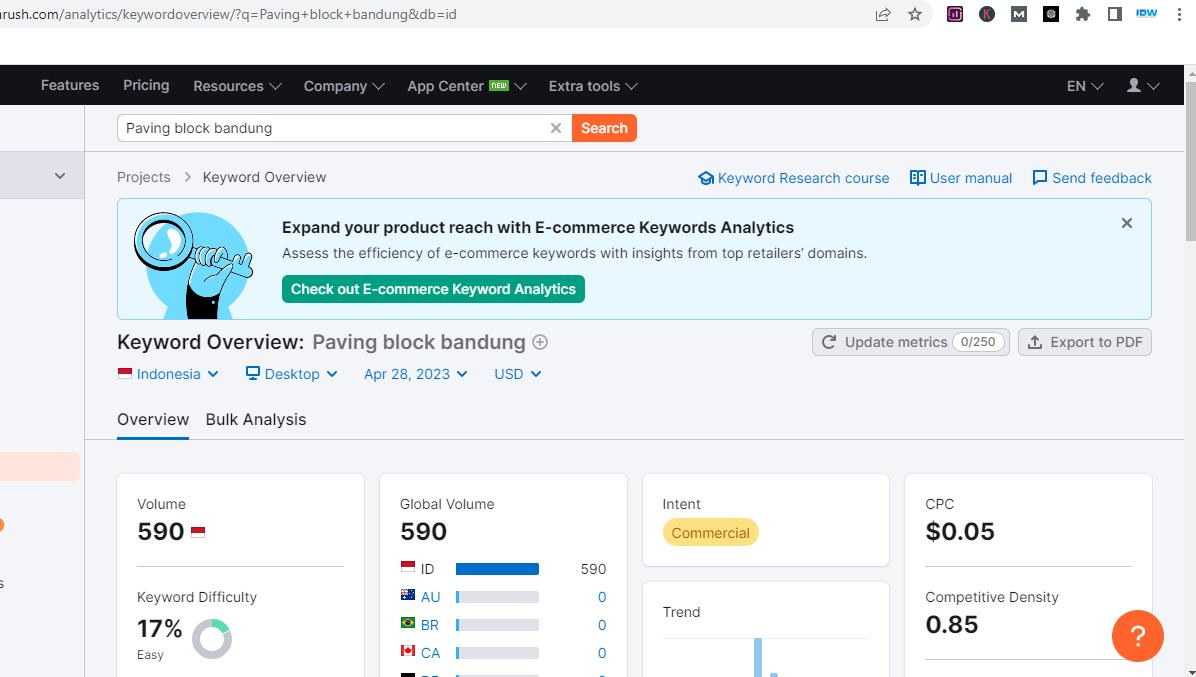The width and height of the screenshot is (1196, 677).
Task: Open the Chrome three-dot menu
Action: tap(1179, 14)
